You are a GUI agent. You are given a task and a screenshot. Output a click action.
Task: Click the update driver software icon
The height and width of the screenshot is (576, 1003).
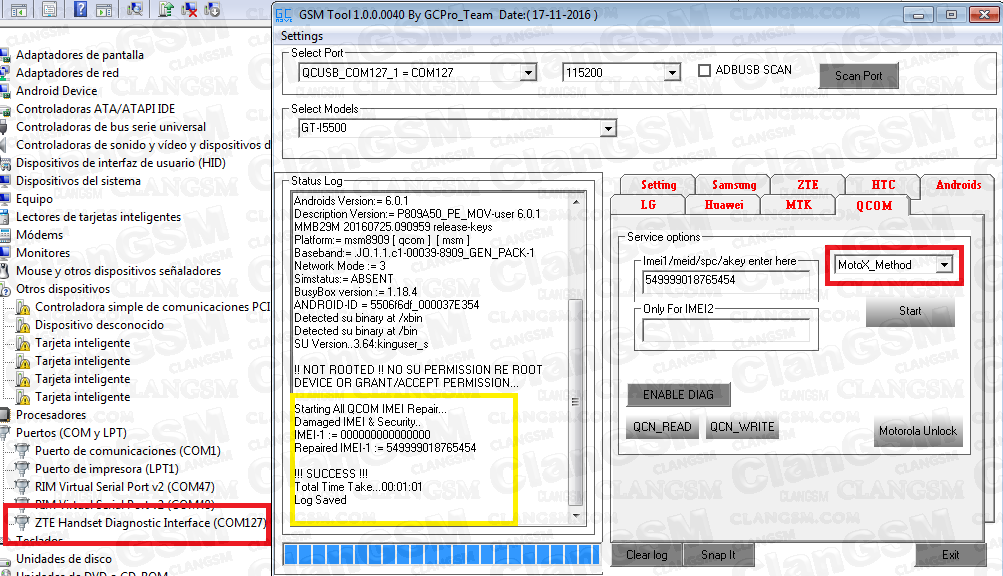(x=166, y=9)
